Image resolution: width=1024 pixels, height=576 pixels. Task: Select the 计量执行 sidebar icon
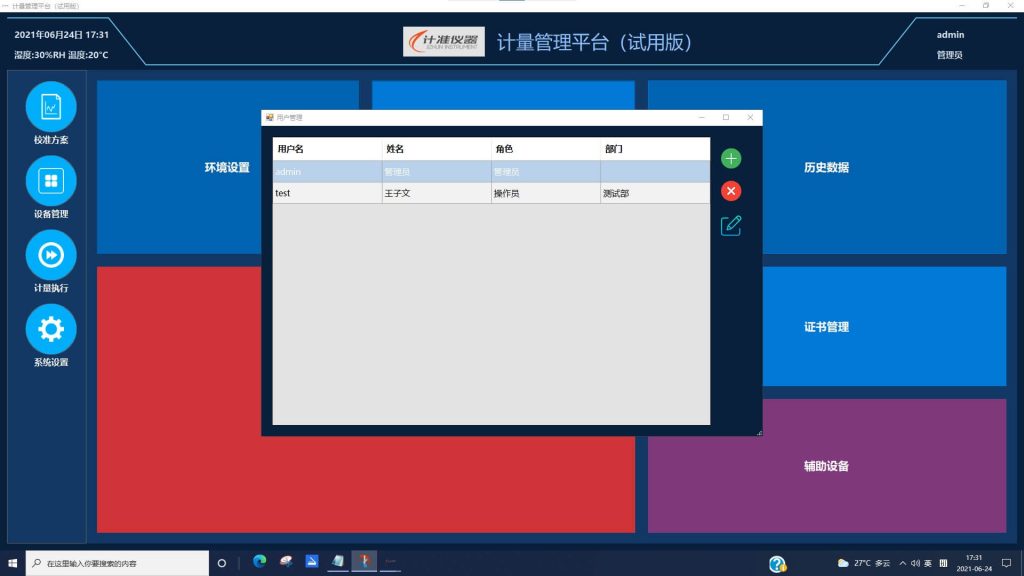[51, 255]
